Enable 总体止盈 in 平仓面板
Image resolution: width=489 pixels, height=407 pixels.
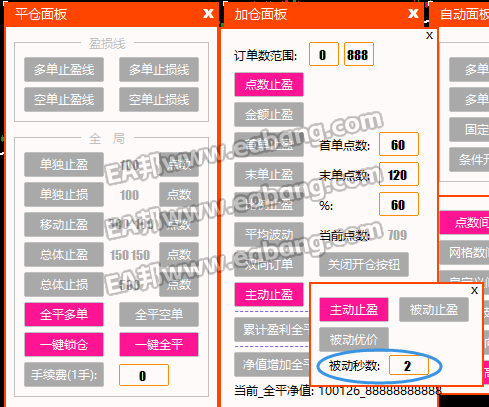(x=64, y=254)
